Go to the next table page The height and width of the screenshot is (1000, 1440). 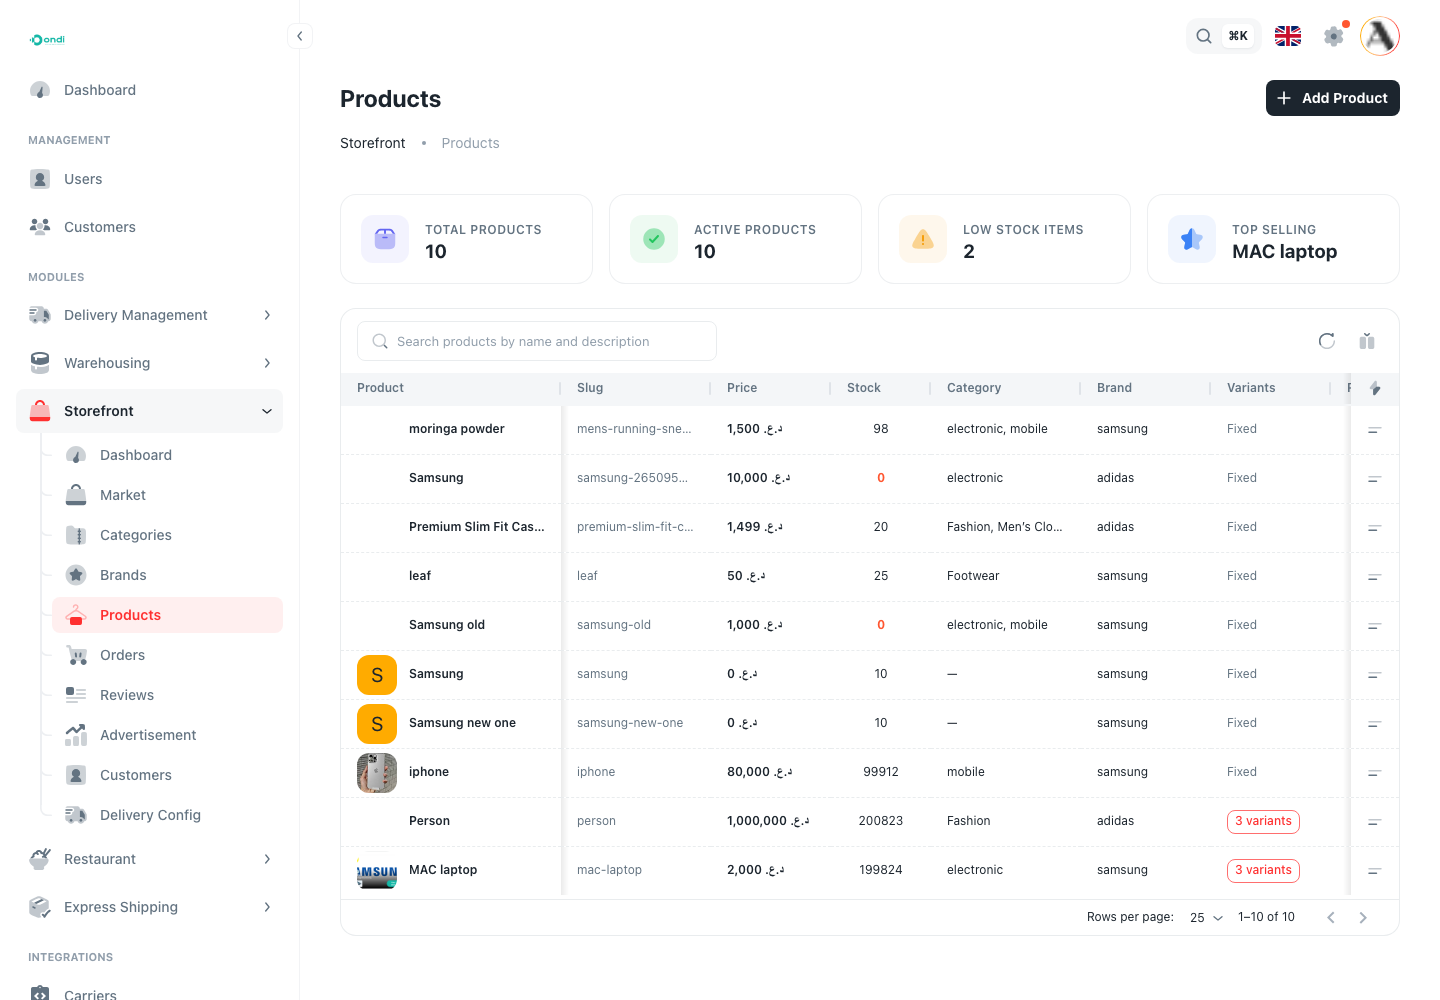[x=1363, y=918]
